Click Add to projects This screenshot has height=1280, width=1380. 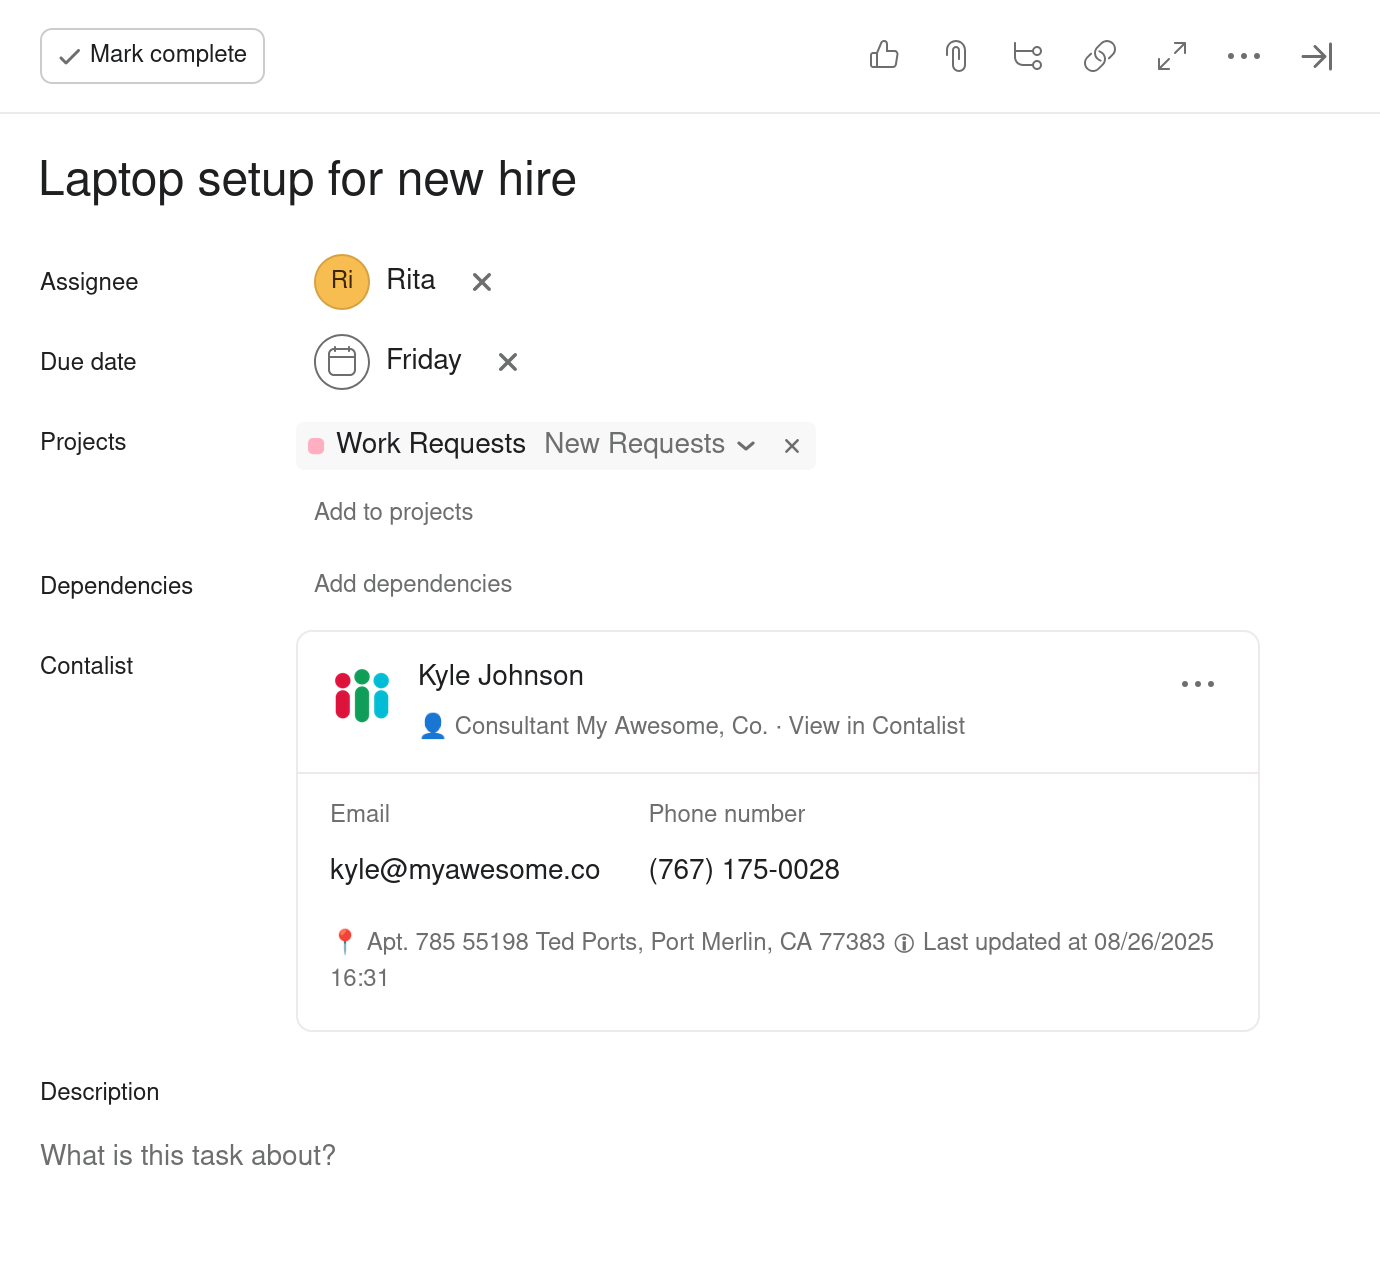point(393,512)
